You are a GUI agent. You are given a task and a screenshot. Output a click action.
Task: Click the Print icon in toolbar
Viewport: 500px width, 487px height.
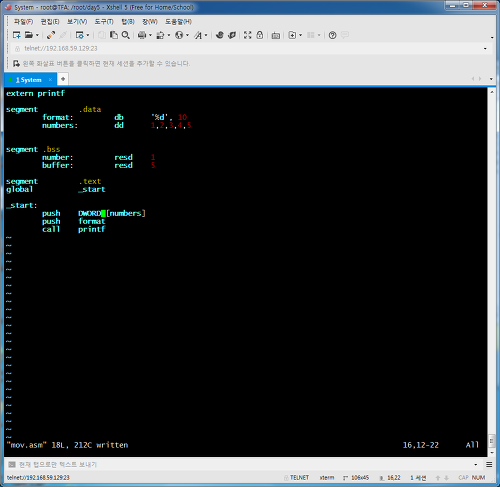pos(142,35)
